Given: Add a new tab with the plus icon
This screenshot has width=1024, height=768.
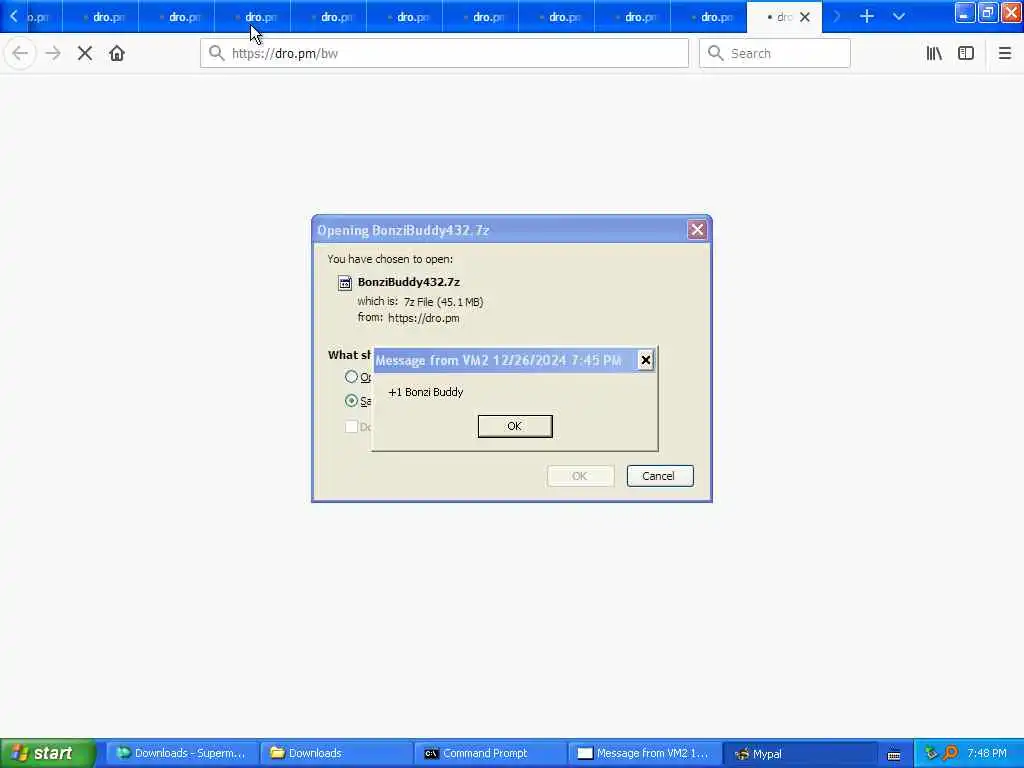Looking at the screenshot, I should point(867,16).
